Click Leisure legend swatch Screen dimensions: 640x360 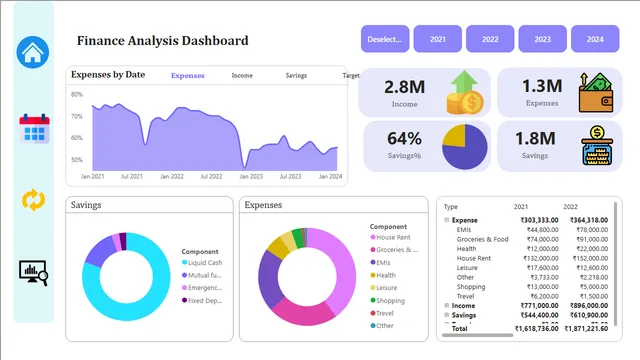click(x=373, y=288)
